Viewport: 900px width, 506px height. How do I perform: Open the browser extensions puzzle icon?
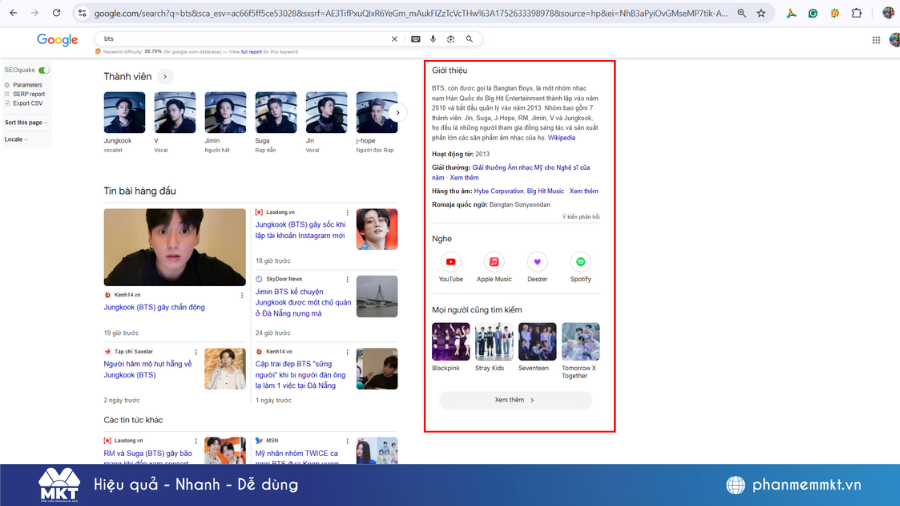(x=856, y=13)
